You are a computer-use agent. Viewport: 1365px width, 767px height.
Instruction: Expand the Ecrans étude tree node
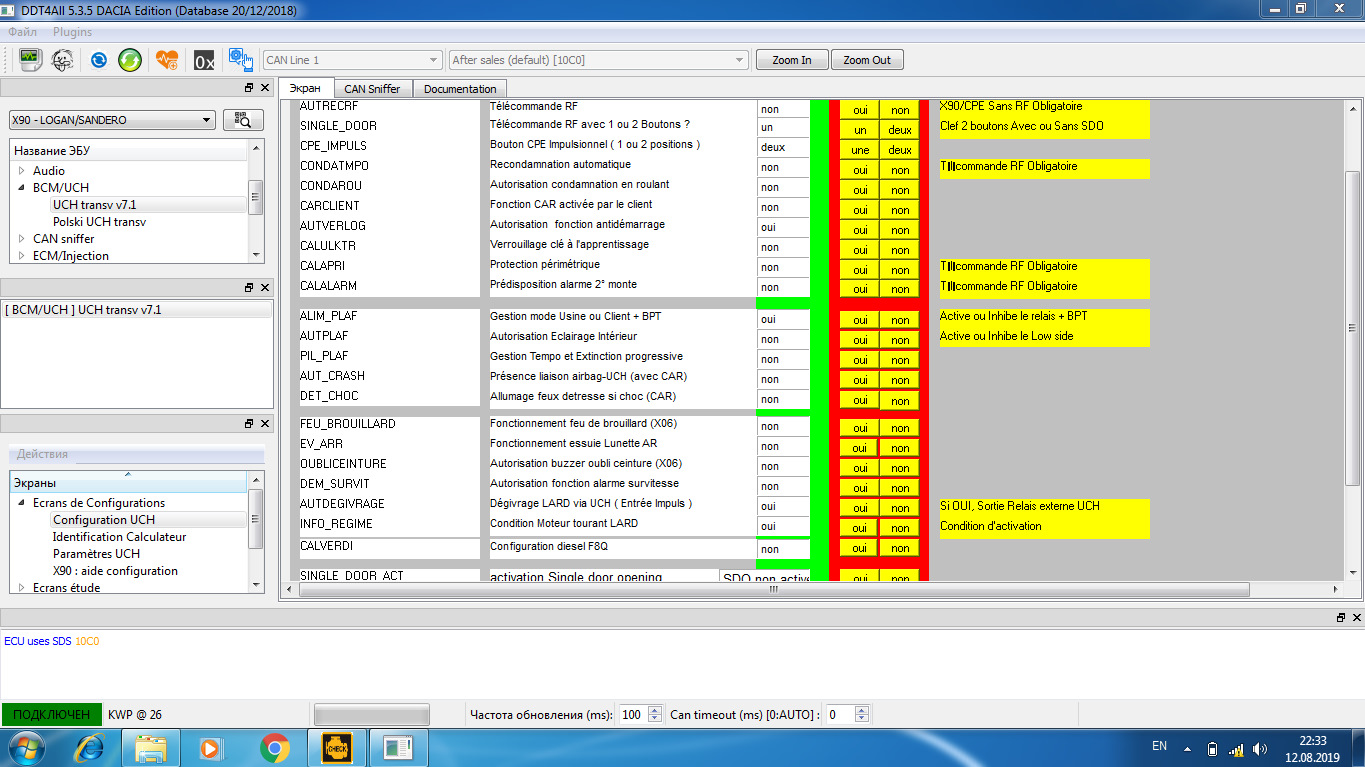coord(22,588)
